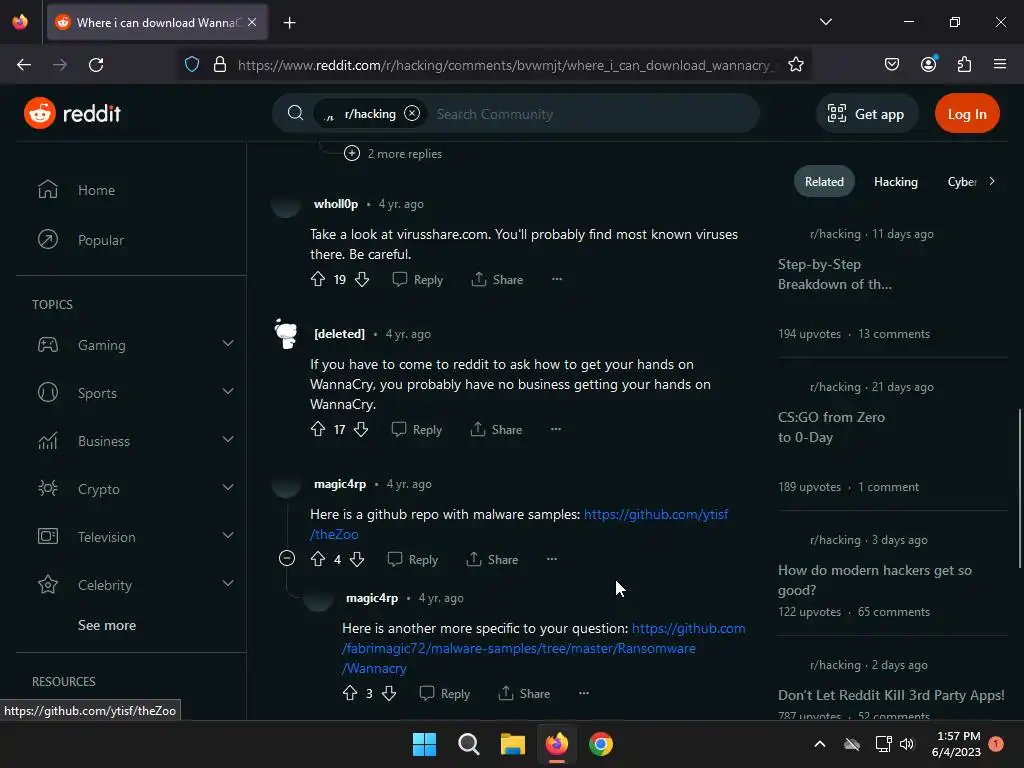Image resolution: width=1024 pixels, height=768 pixels.
Task: Open the Windows Start menu
Action: [x=424, y=744]
